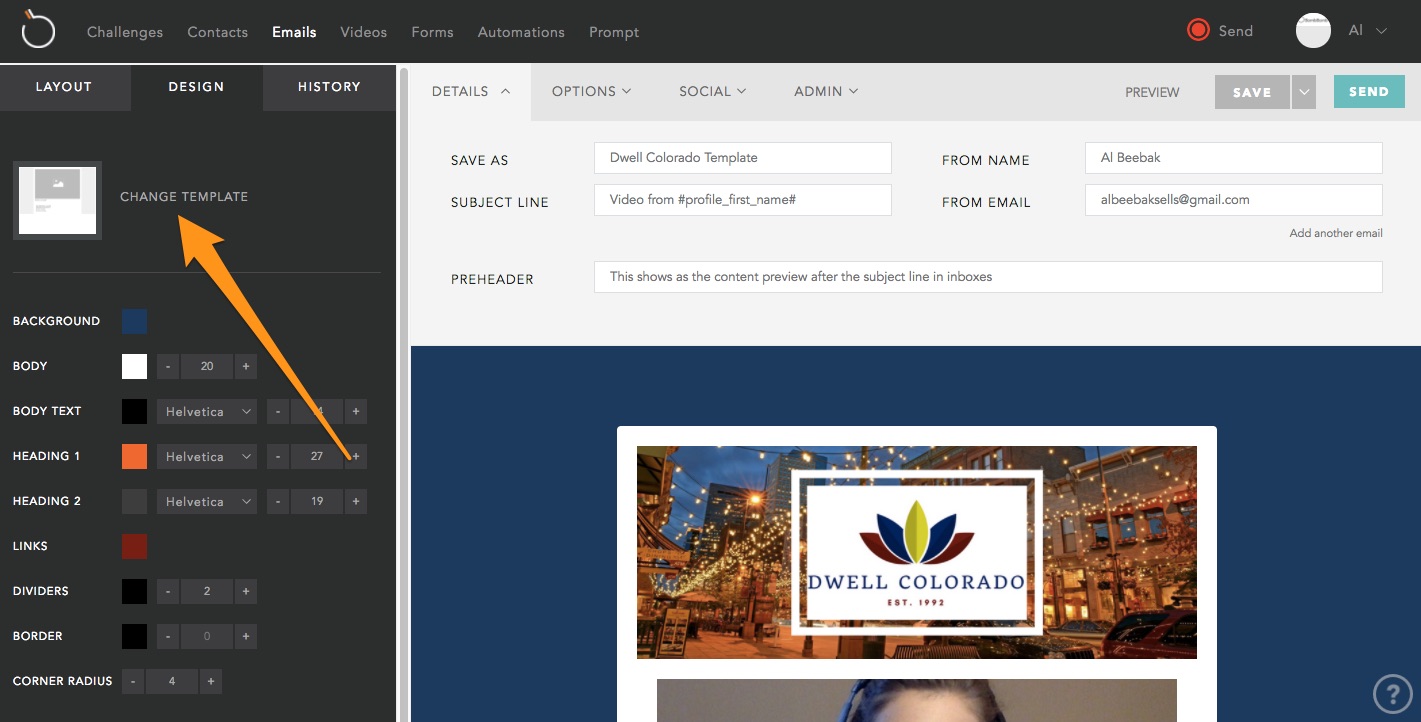Open the Challenges menu

(125, 32)
